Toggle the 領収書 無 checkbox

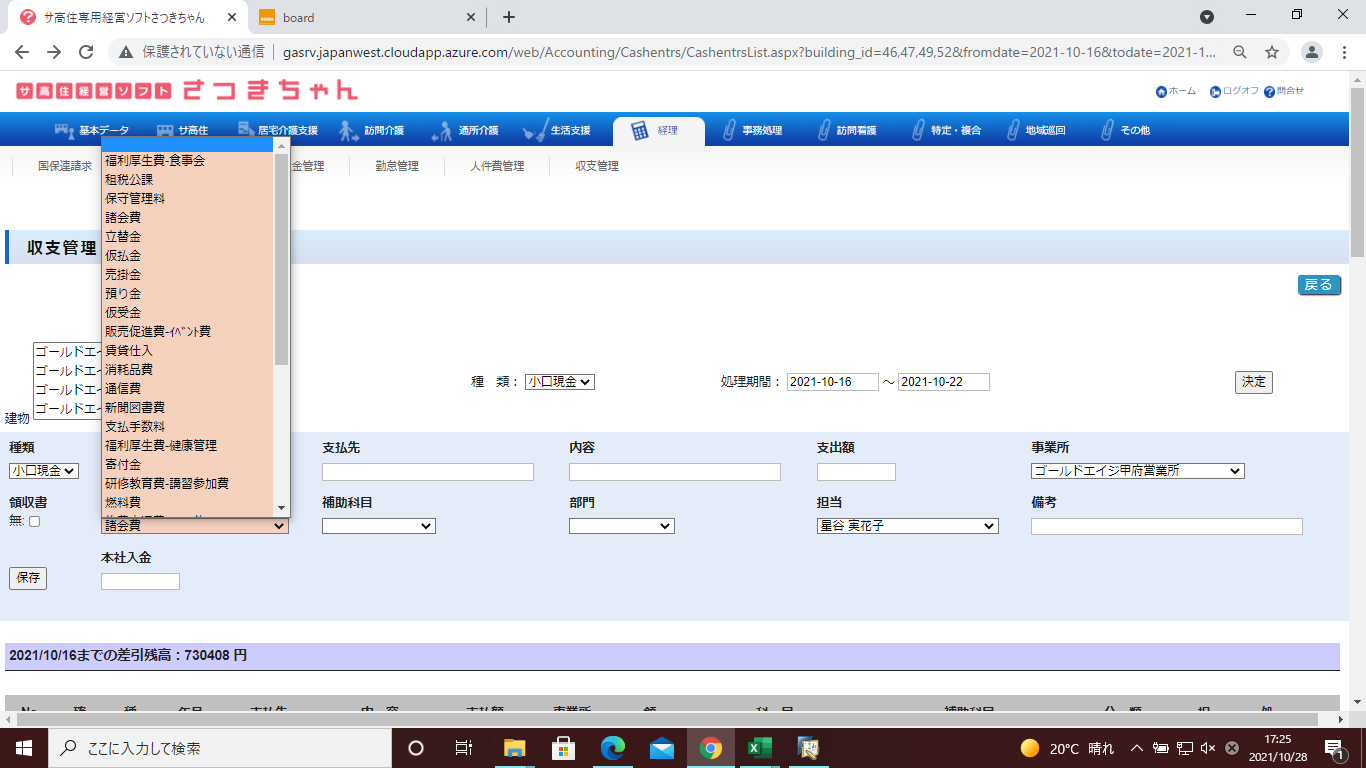(x=35, y=522)
